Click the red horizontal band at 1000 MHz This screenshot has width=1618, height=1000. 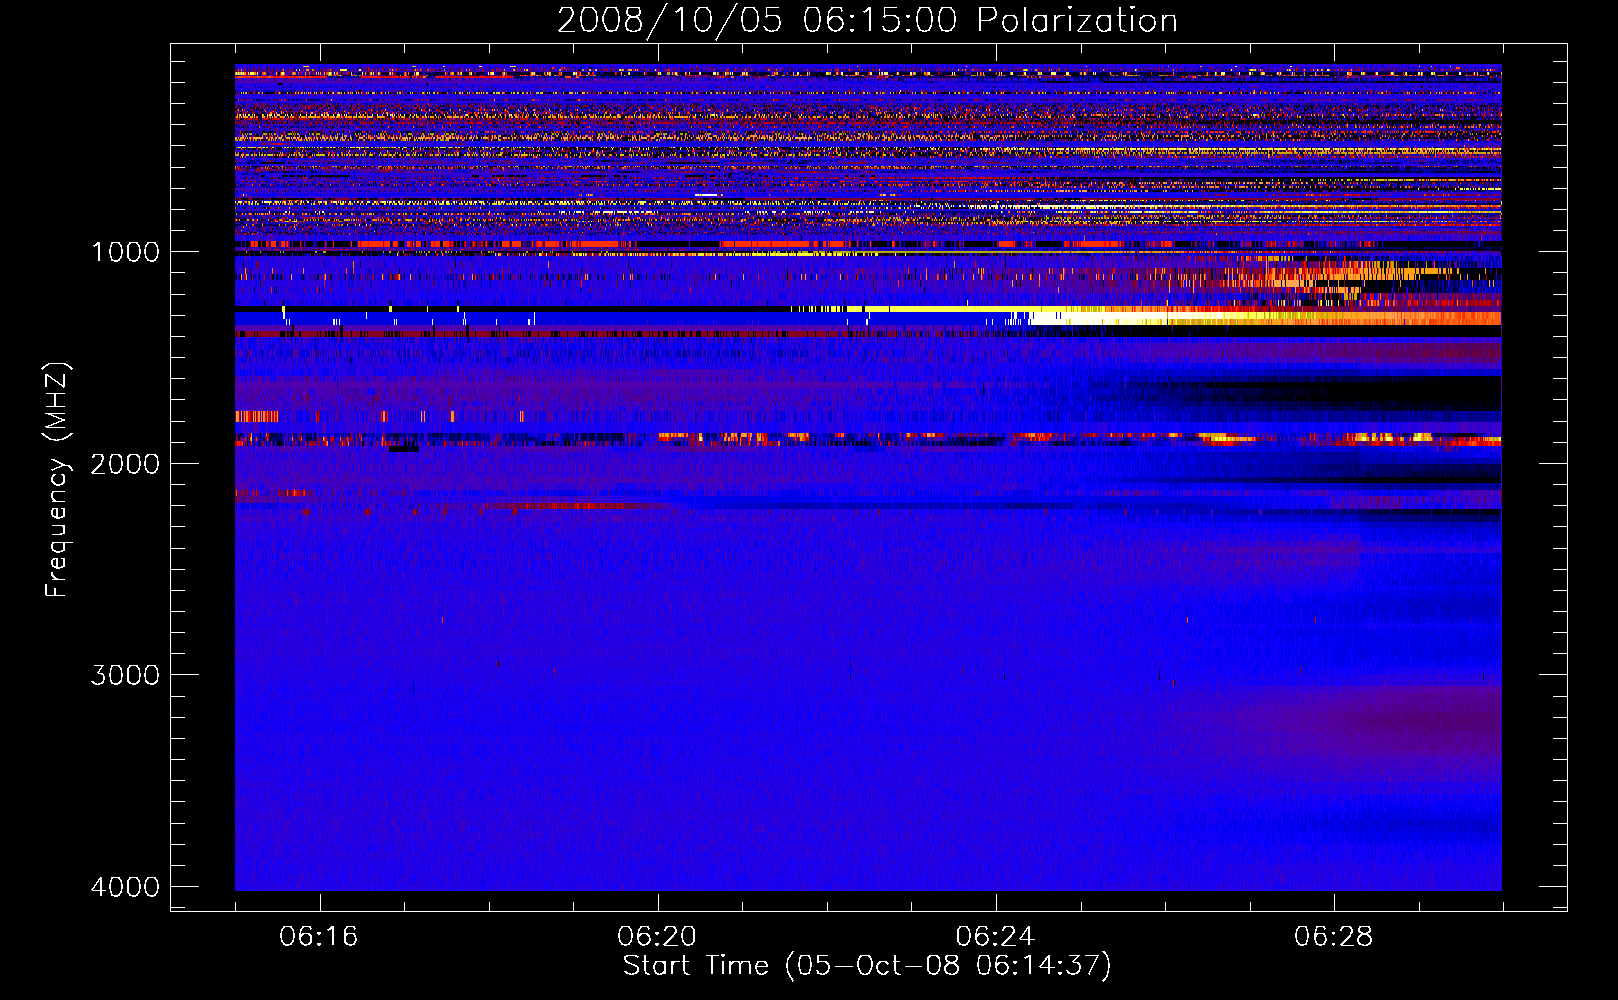click(x=868, y=244)
